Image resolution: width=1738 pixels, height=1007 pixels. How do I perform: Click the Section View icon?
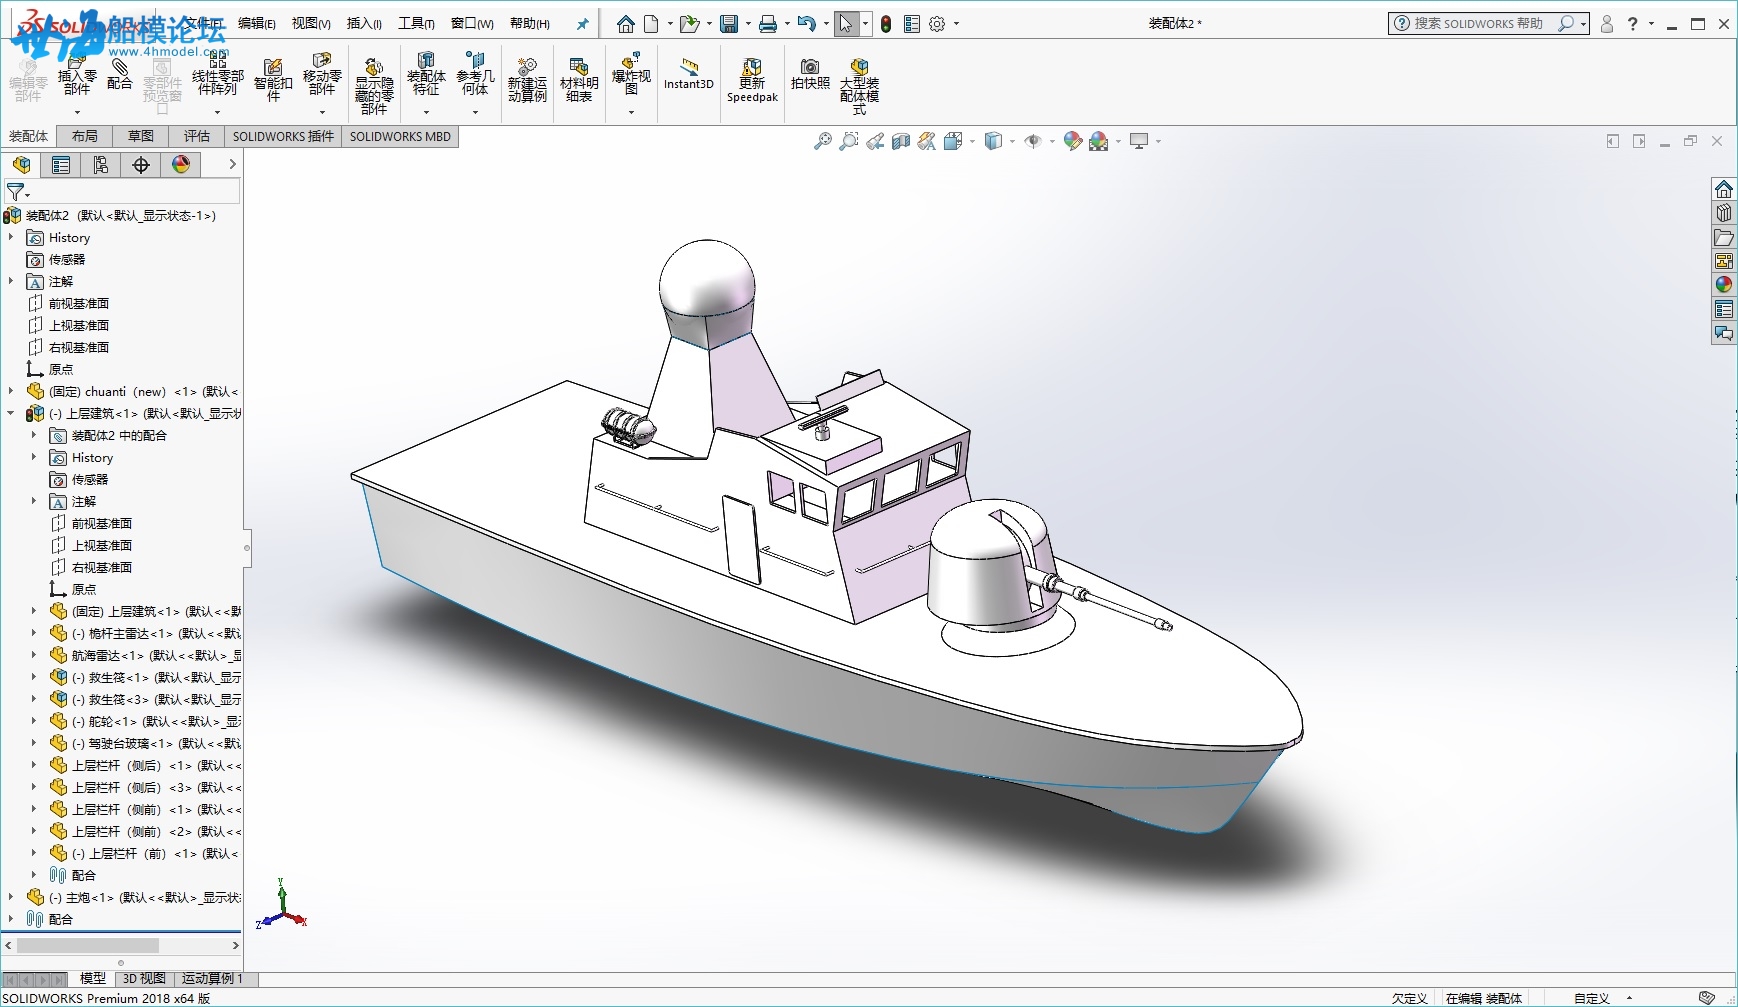point(901,142)
